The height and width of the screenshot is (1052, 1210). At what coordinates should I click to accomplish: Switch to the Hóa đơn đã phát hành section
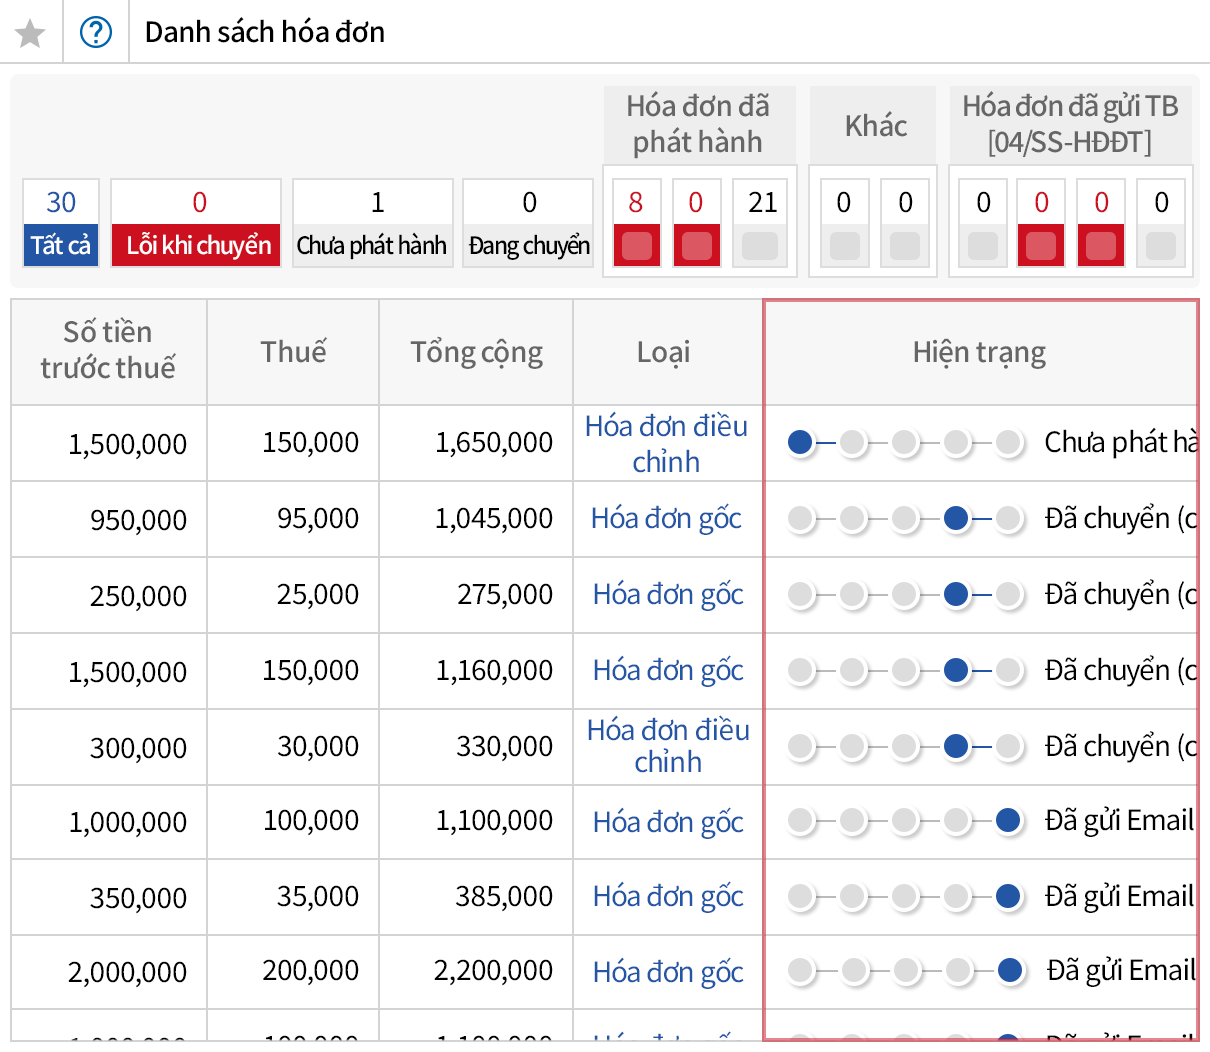click(699, 124)
